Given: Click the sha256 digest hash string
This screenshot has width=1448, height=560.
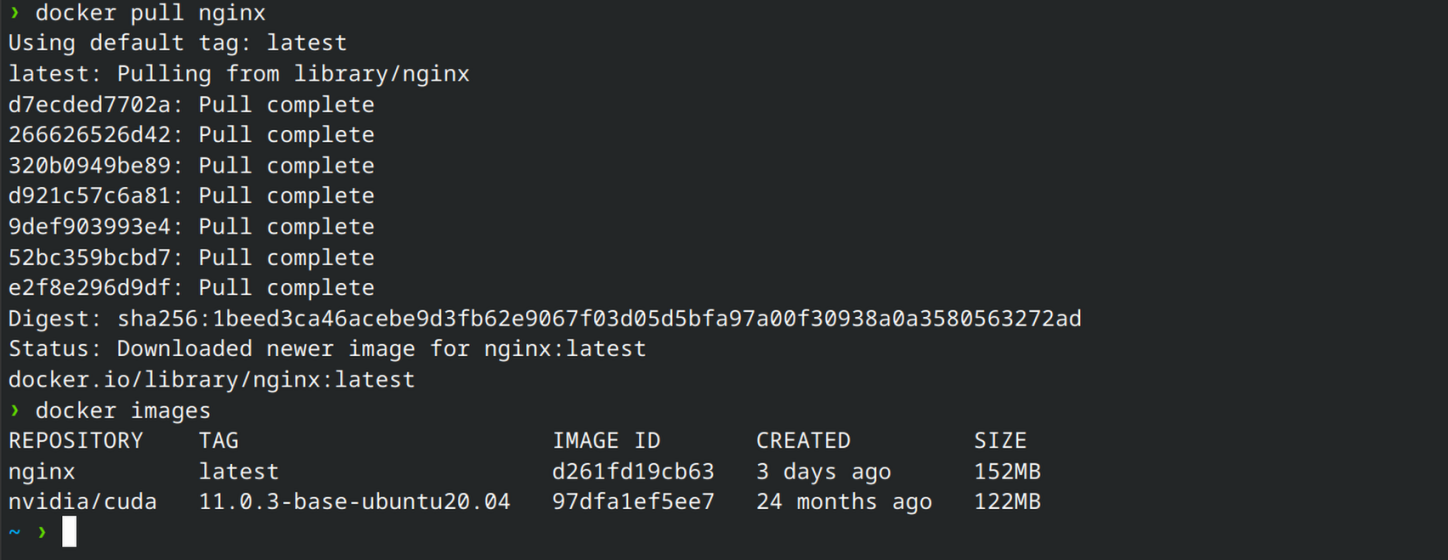Looking at the screenshot, I should click(x=599, y=319).
